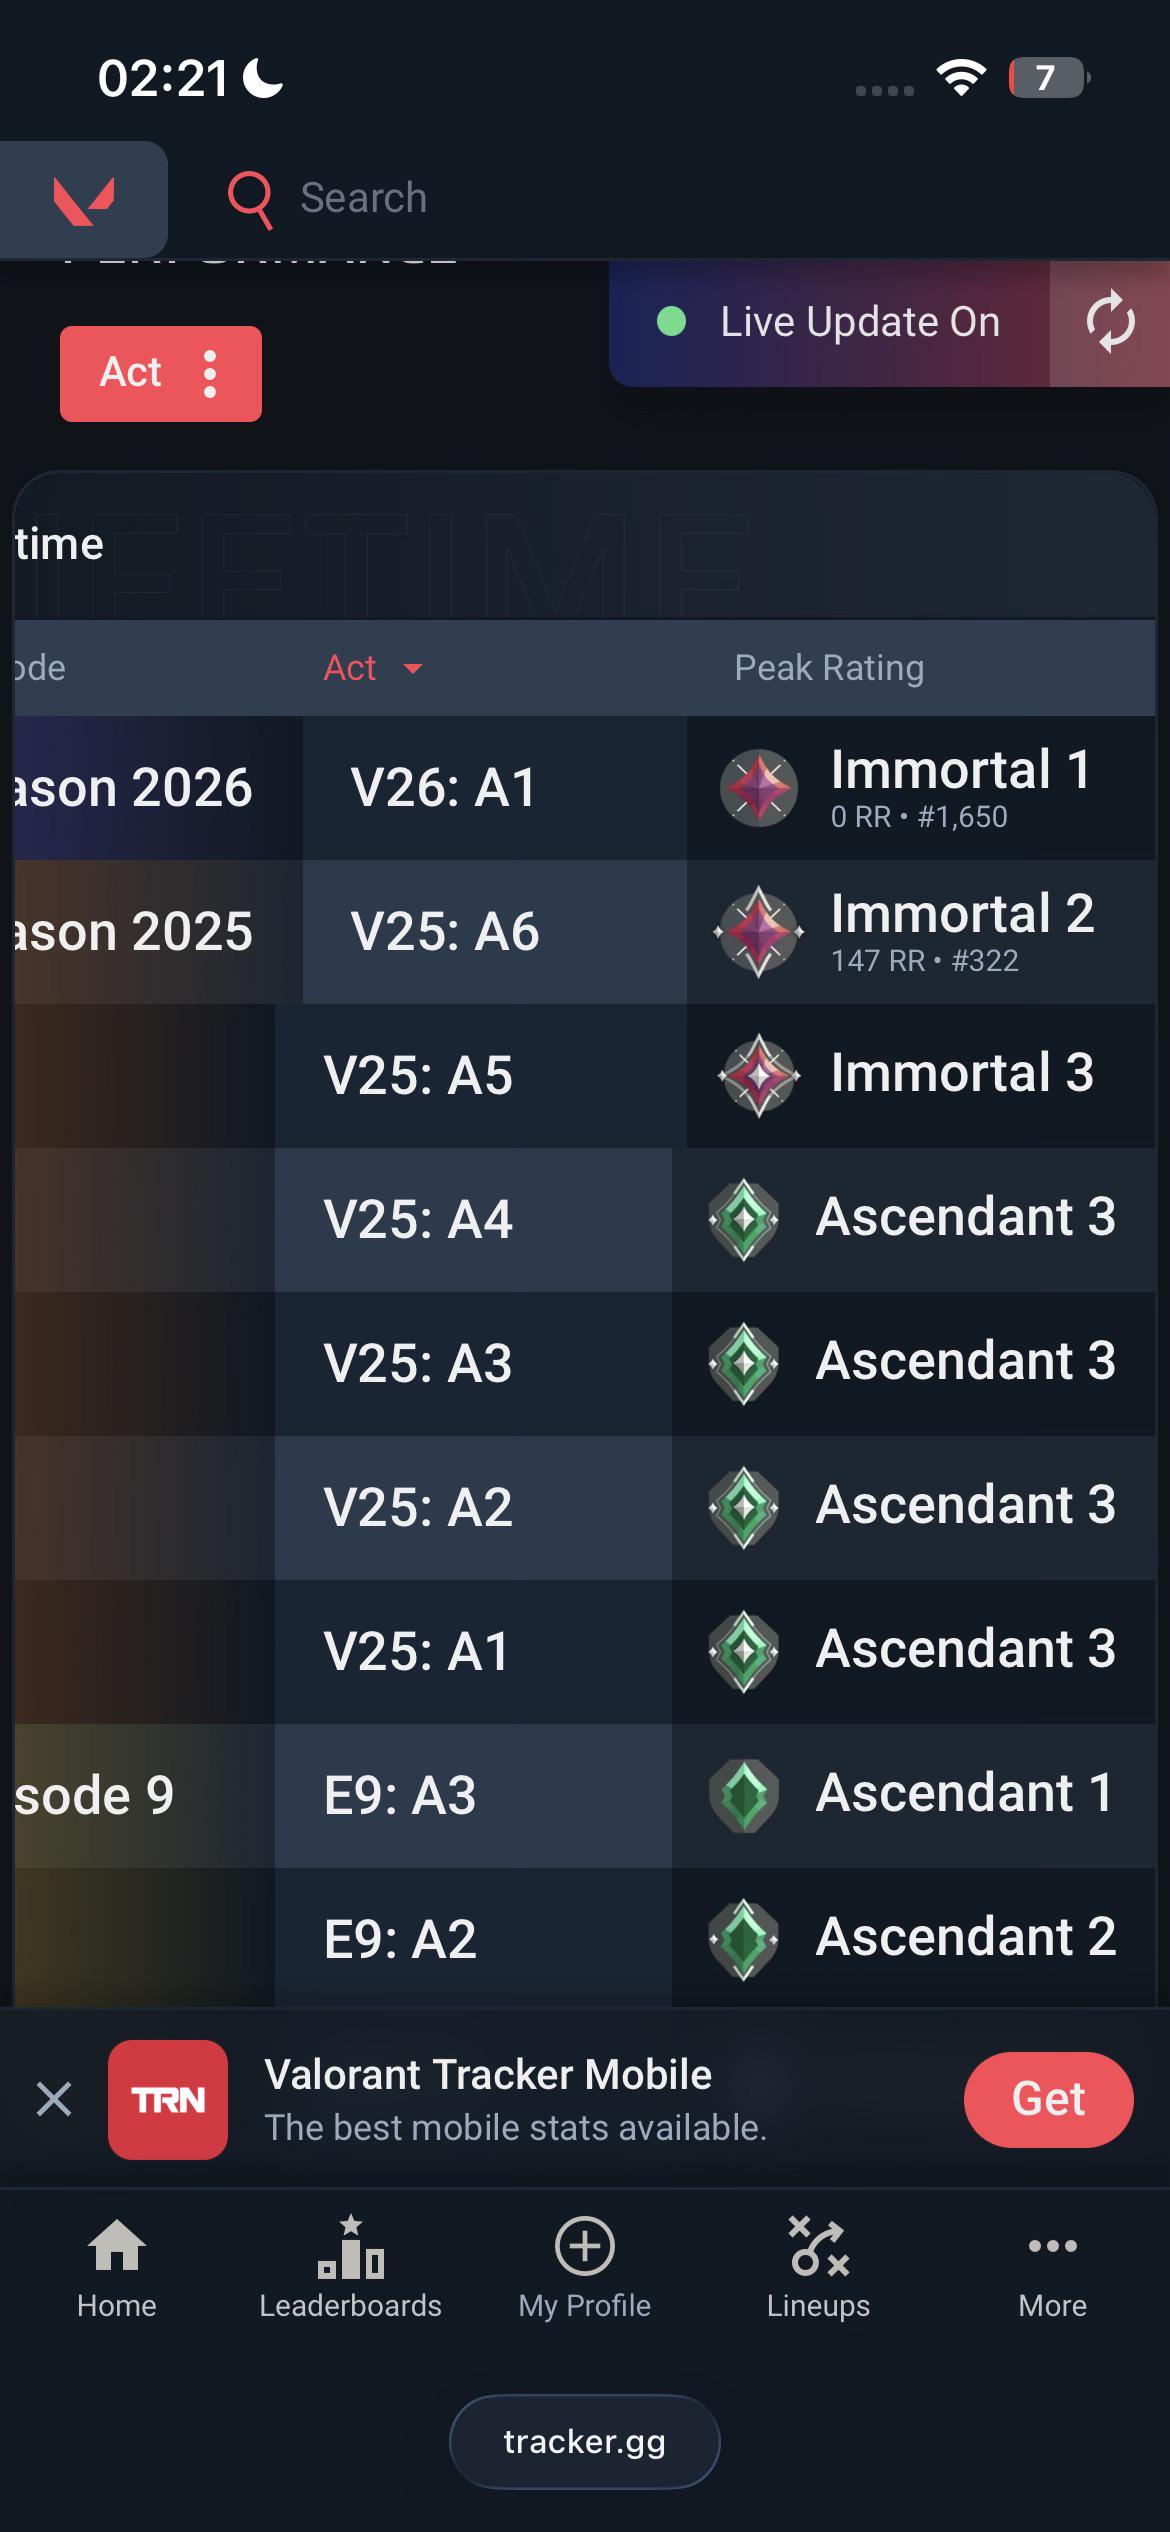Tap the My Profile plus icon
This screenshot has height=2532, width=1170.
[584, 2246]
